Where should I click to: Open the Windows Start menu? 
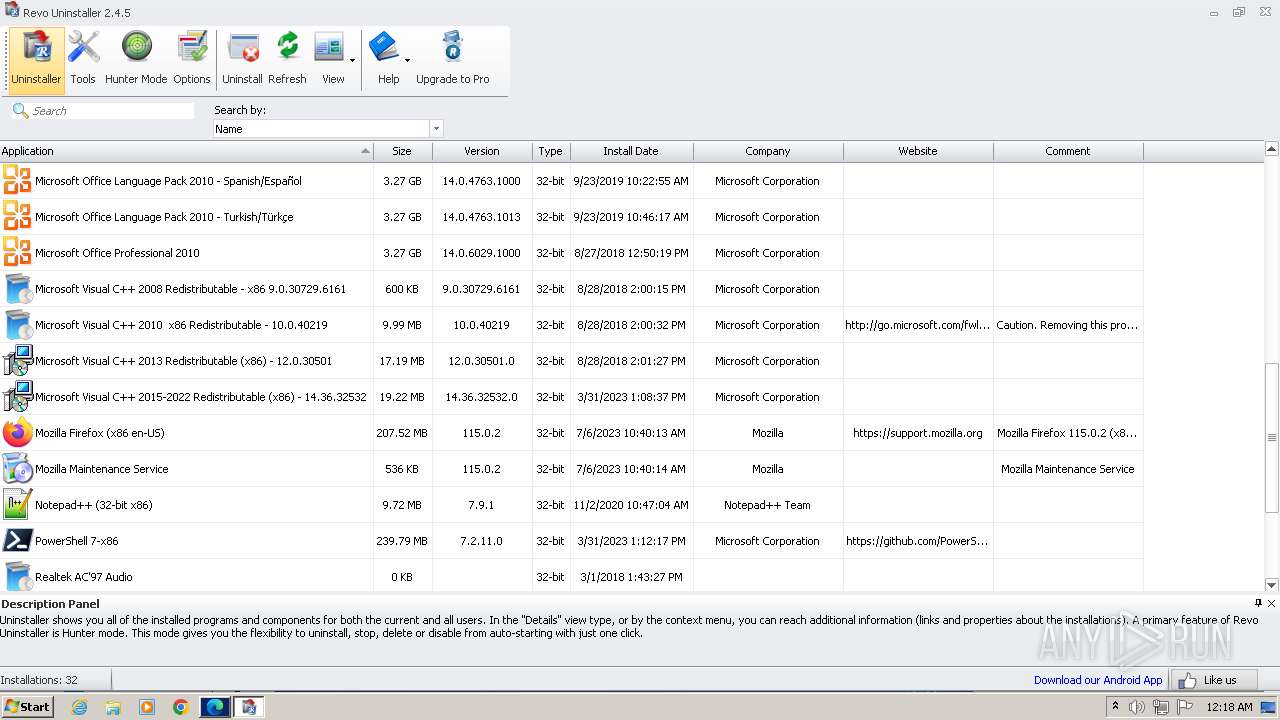27,706
